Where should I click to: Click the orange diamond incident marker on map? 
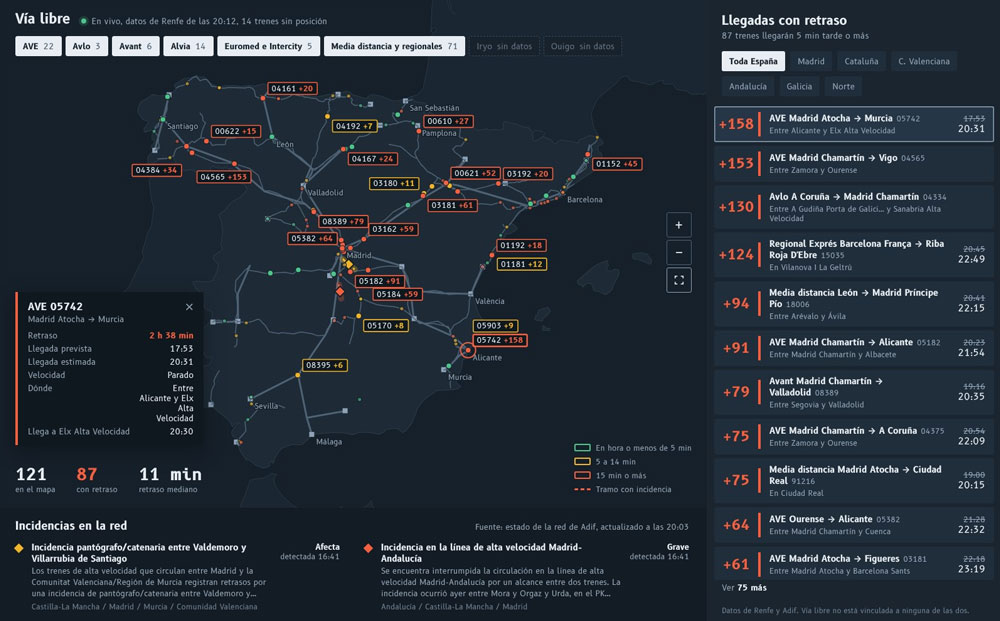[x=349, y=264]
